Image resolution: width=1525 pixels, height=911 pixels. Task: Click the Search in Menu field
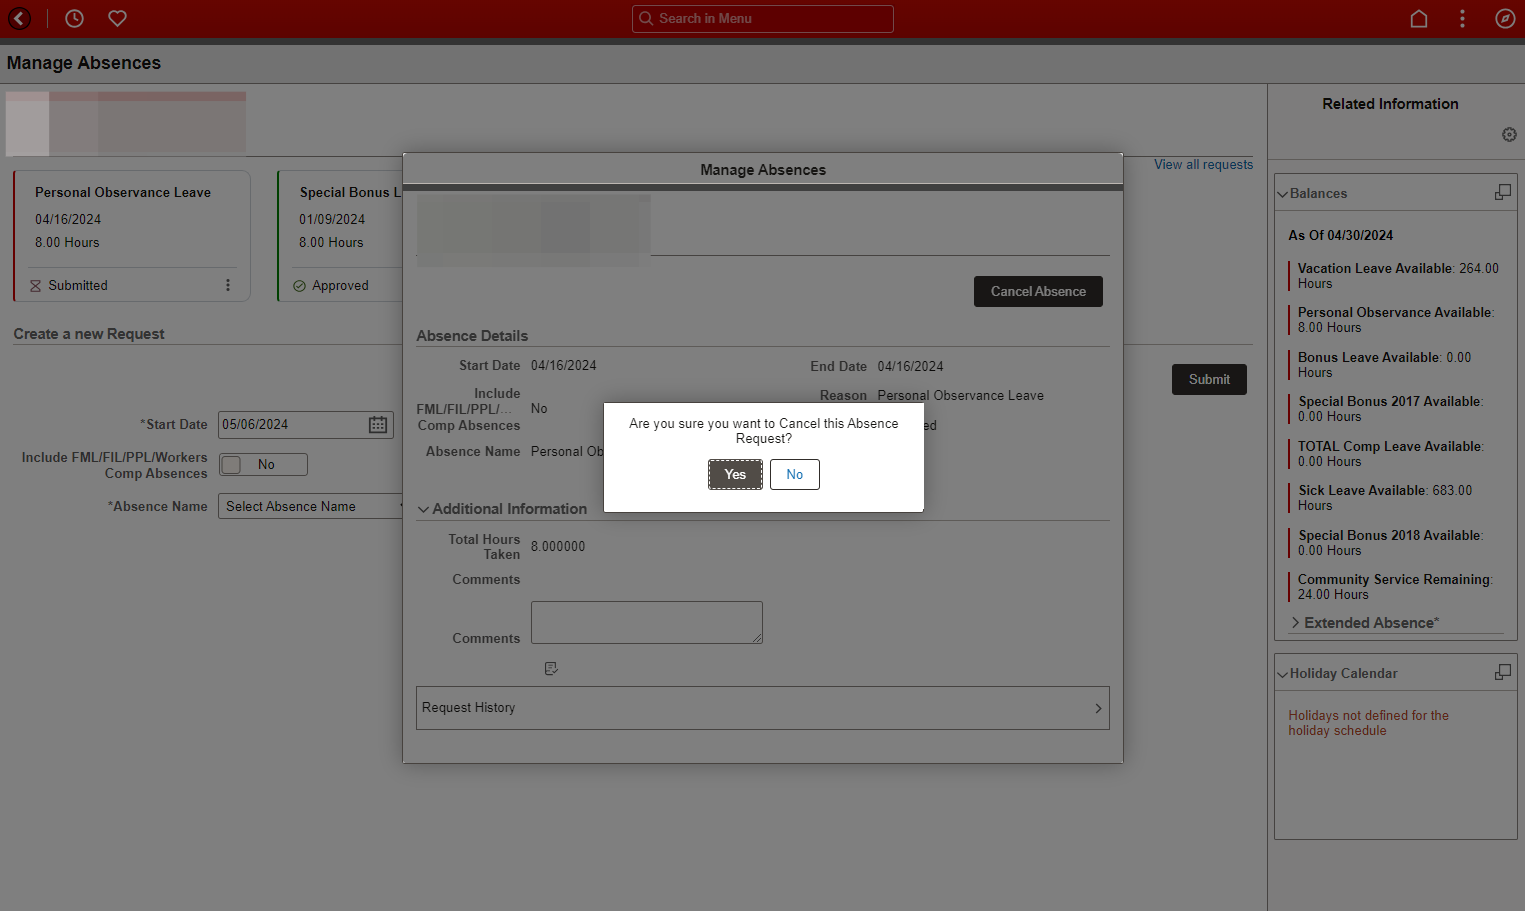click(x=763, y=19)
